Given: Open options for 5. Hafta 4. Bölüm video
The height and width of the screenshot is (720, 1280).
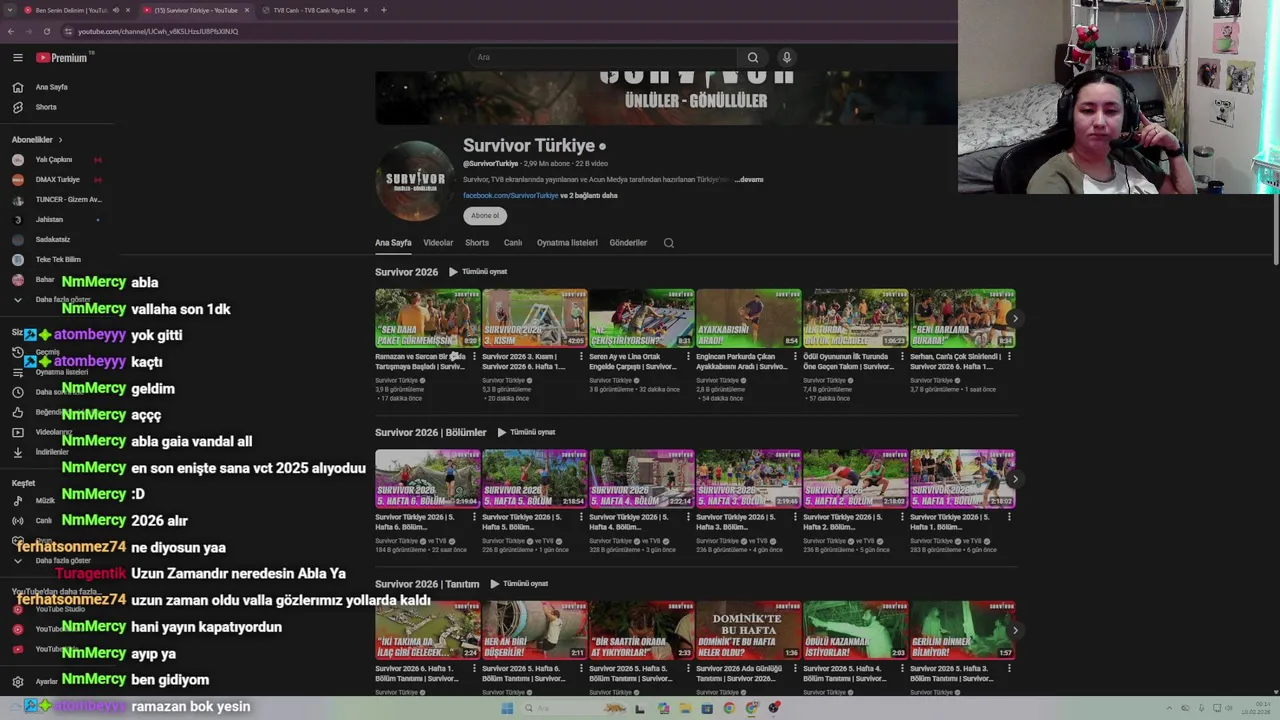Looking at the screenshot, I should (x=688, y=518).
